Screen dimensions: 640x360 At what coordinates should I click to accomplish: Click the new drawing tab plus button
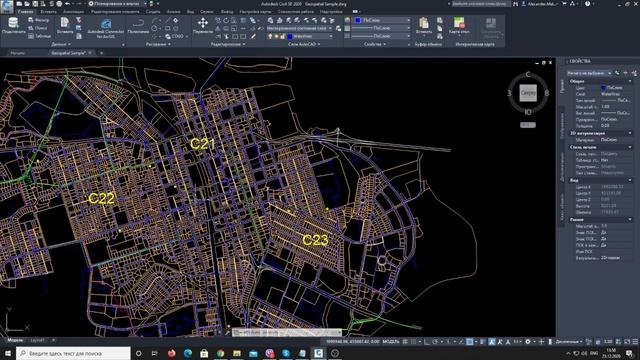coord(101,53)
